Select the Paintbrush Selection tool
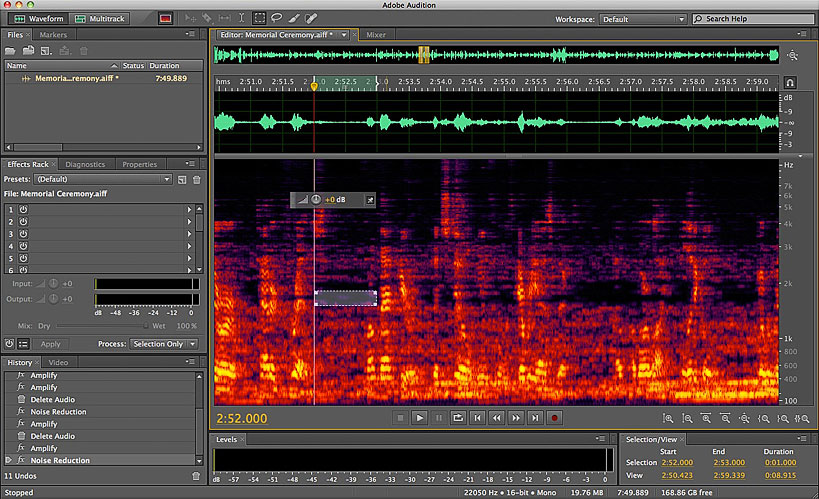Image resolution: width=819 pixels, height=499 pixels. click(294, 18)
